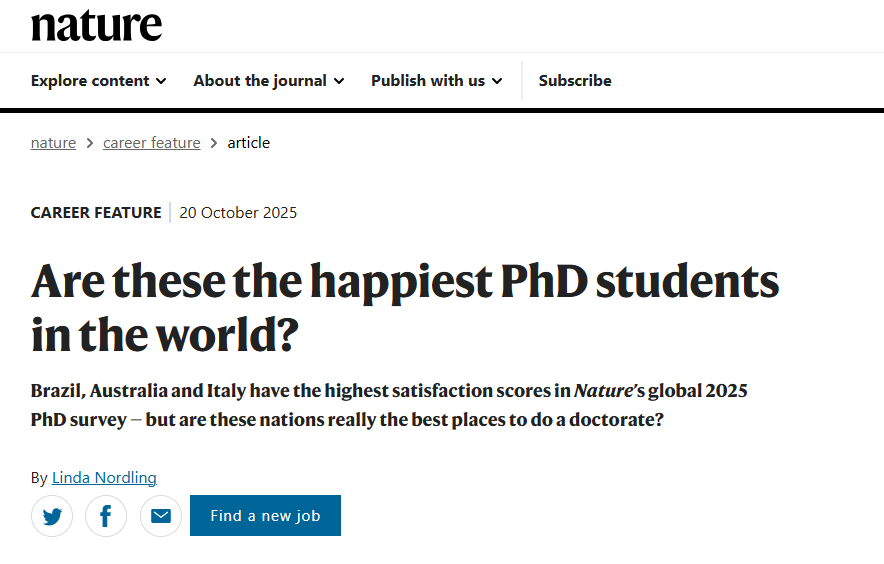Image resolution: width=884 pixels, height=564 pixels.
Task: Open the career feature breadcrumb link
Action: click(x=152, y=143)
